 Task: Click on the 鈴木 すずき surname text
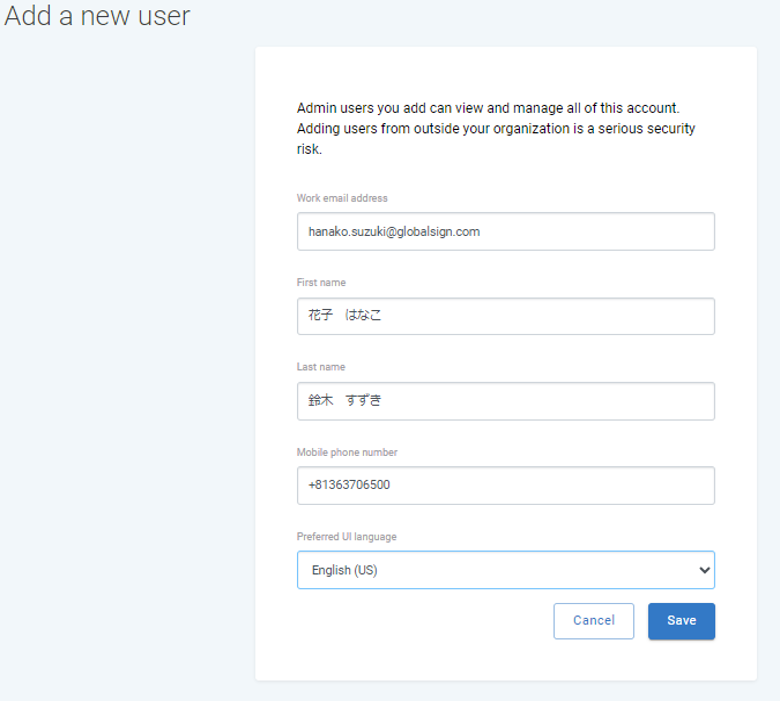(x=345, y=401)
